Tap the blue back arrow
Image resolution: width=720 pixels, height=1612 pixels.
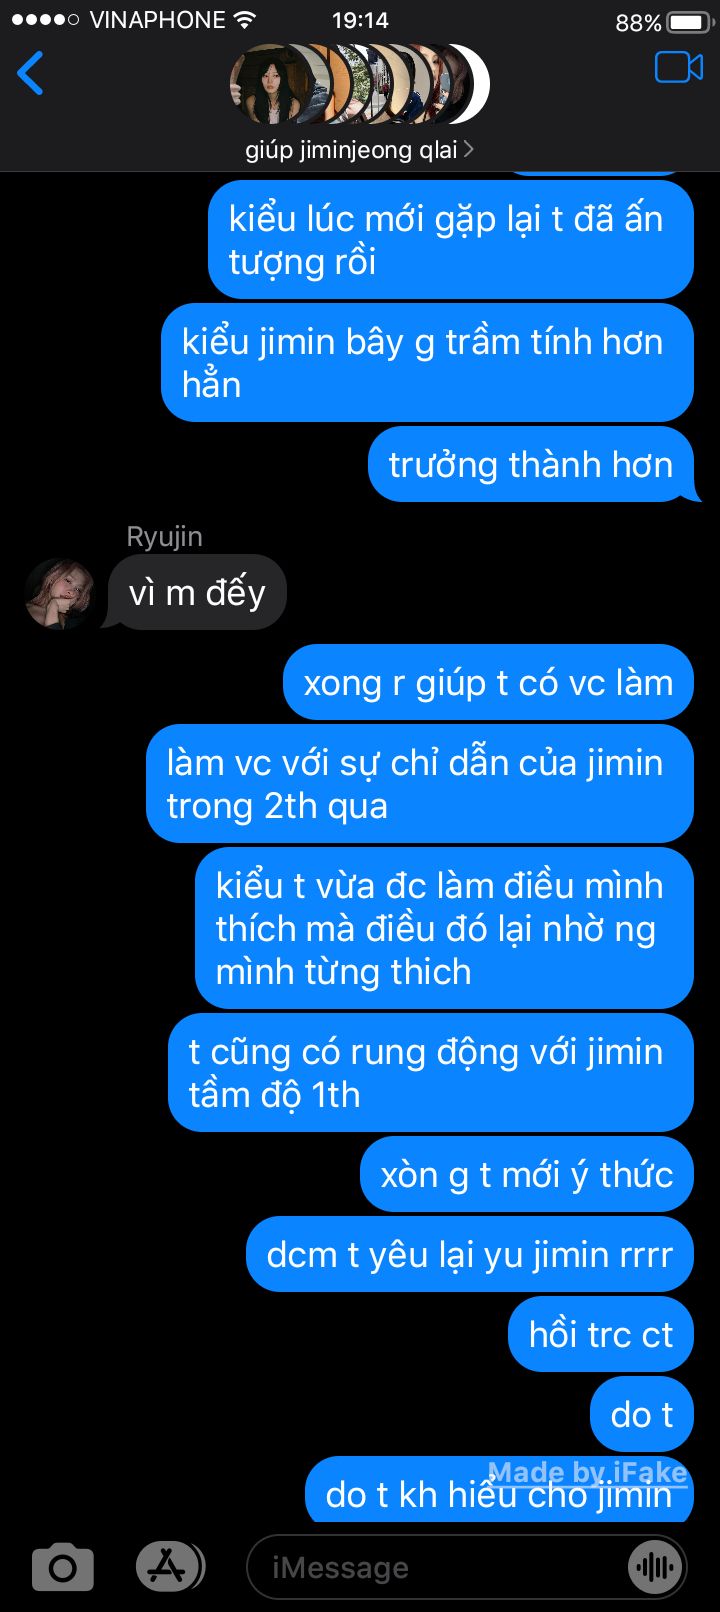(30, 73)
